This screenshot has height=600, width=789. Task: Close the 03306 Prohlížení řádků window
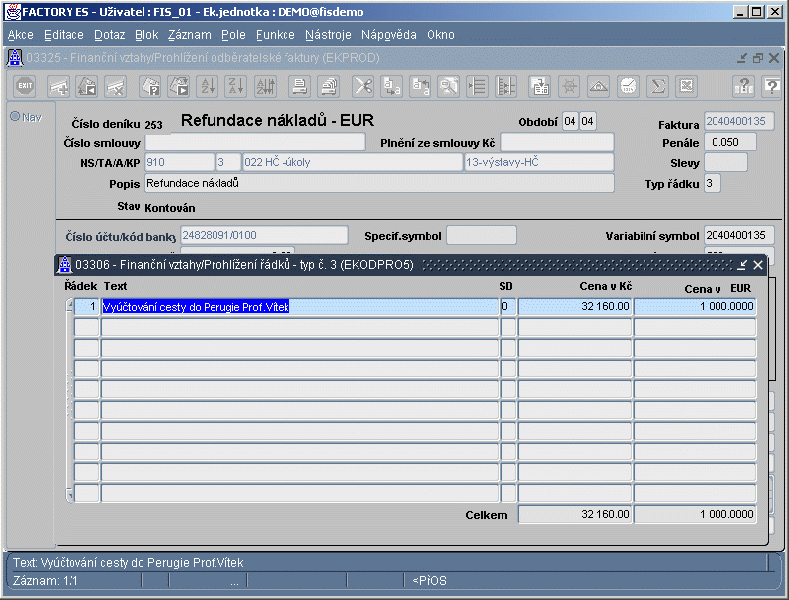(x=757, y=265)
